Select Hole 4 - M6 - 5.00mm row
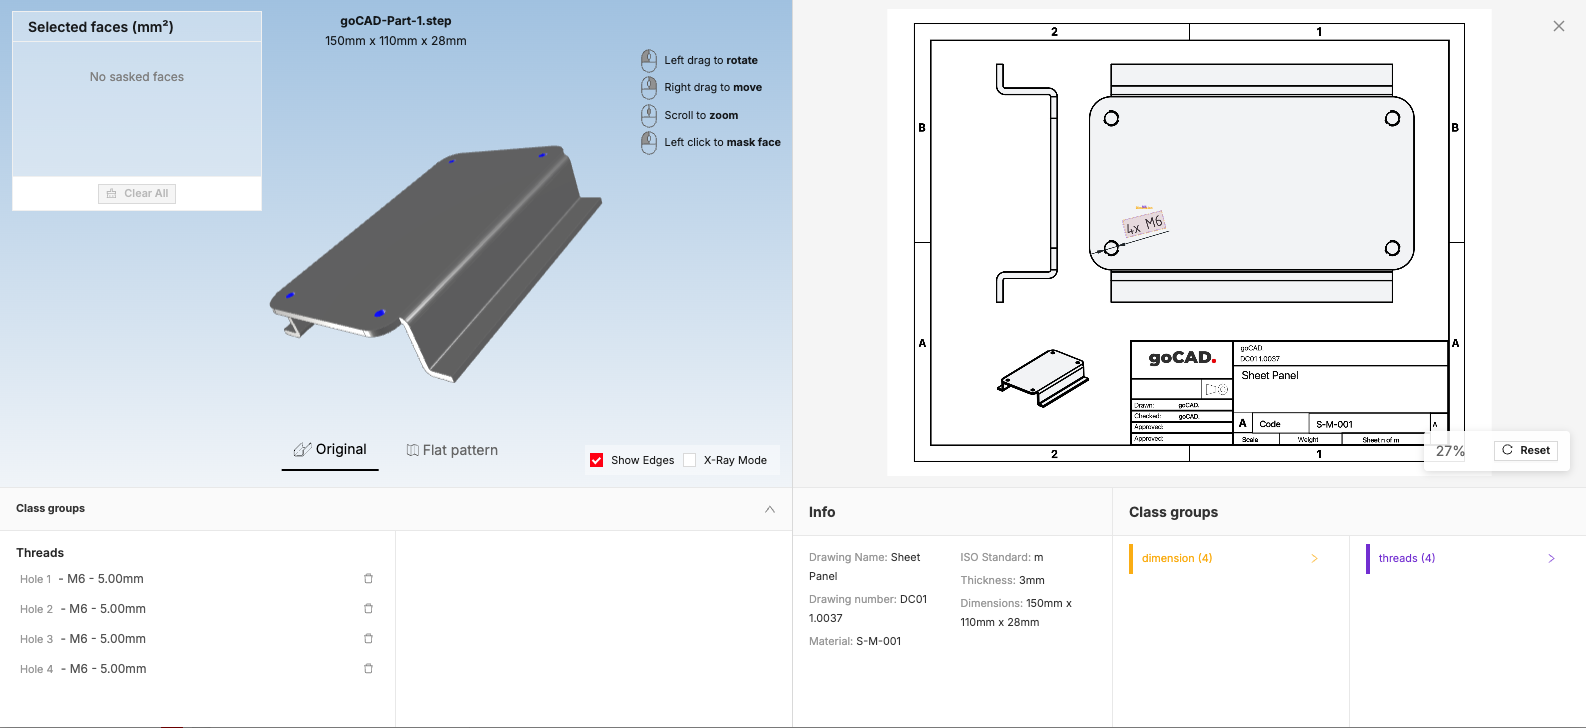1586x728 pixels. (197, 669)
